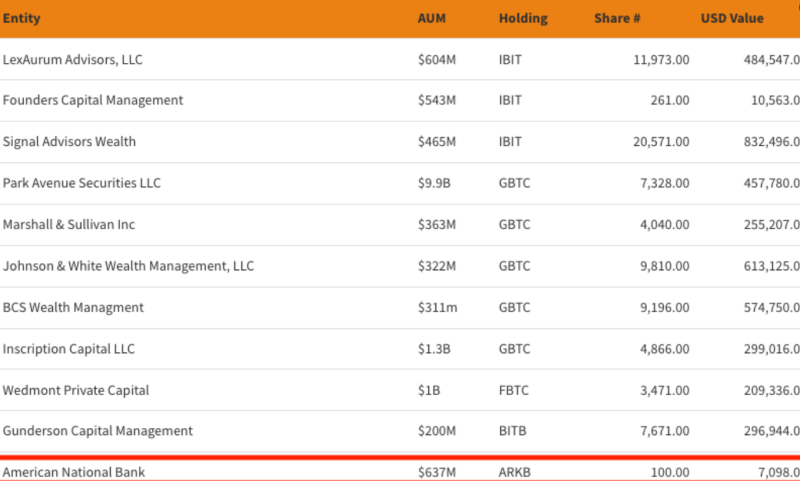This screenshot has height=481, width=800.
Task: Click share count 7,671.00
Action: [665, 431]
